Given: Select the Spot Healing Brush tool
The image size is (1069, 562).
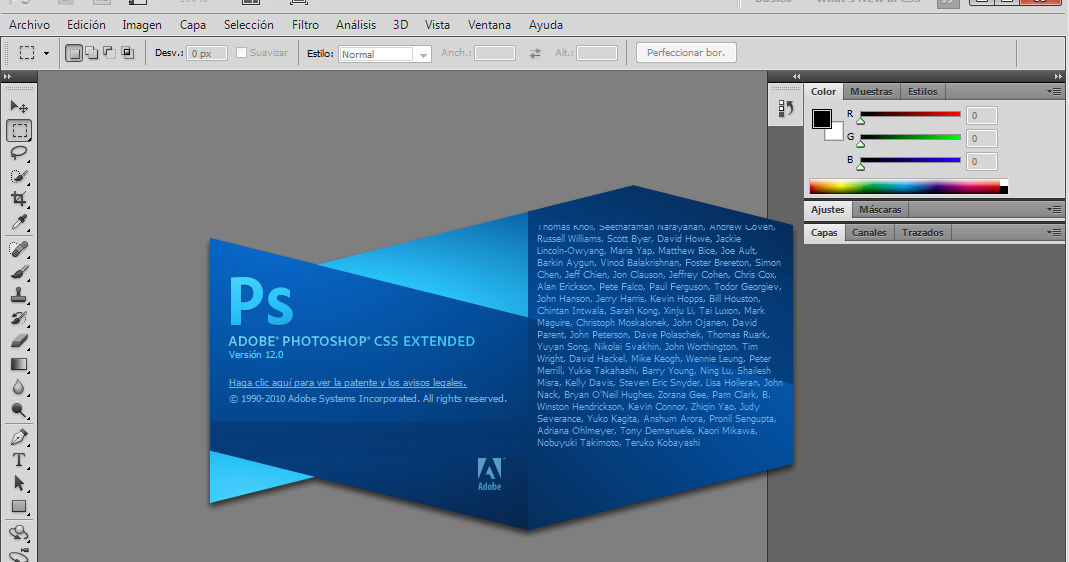Looking at the screenshot, I should (x=19, y=249).
